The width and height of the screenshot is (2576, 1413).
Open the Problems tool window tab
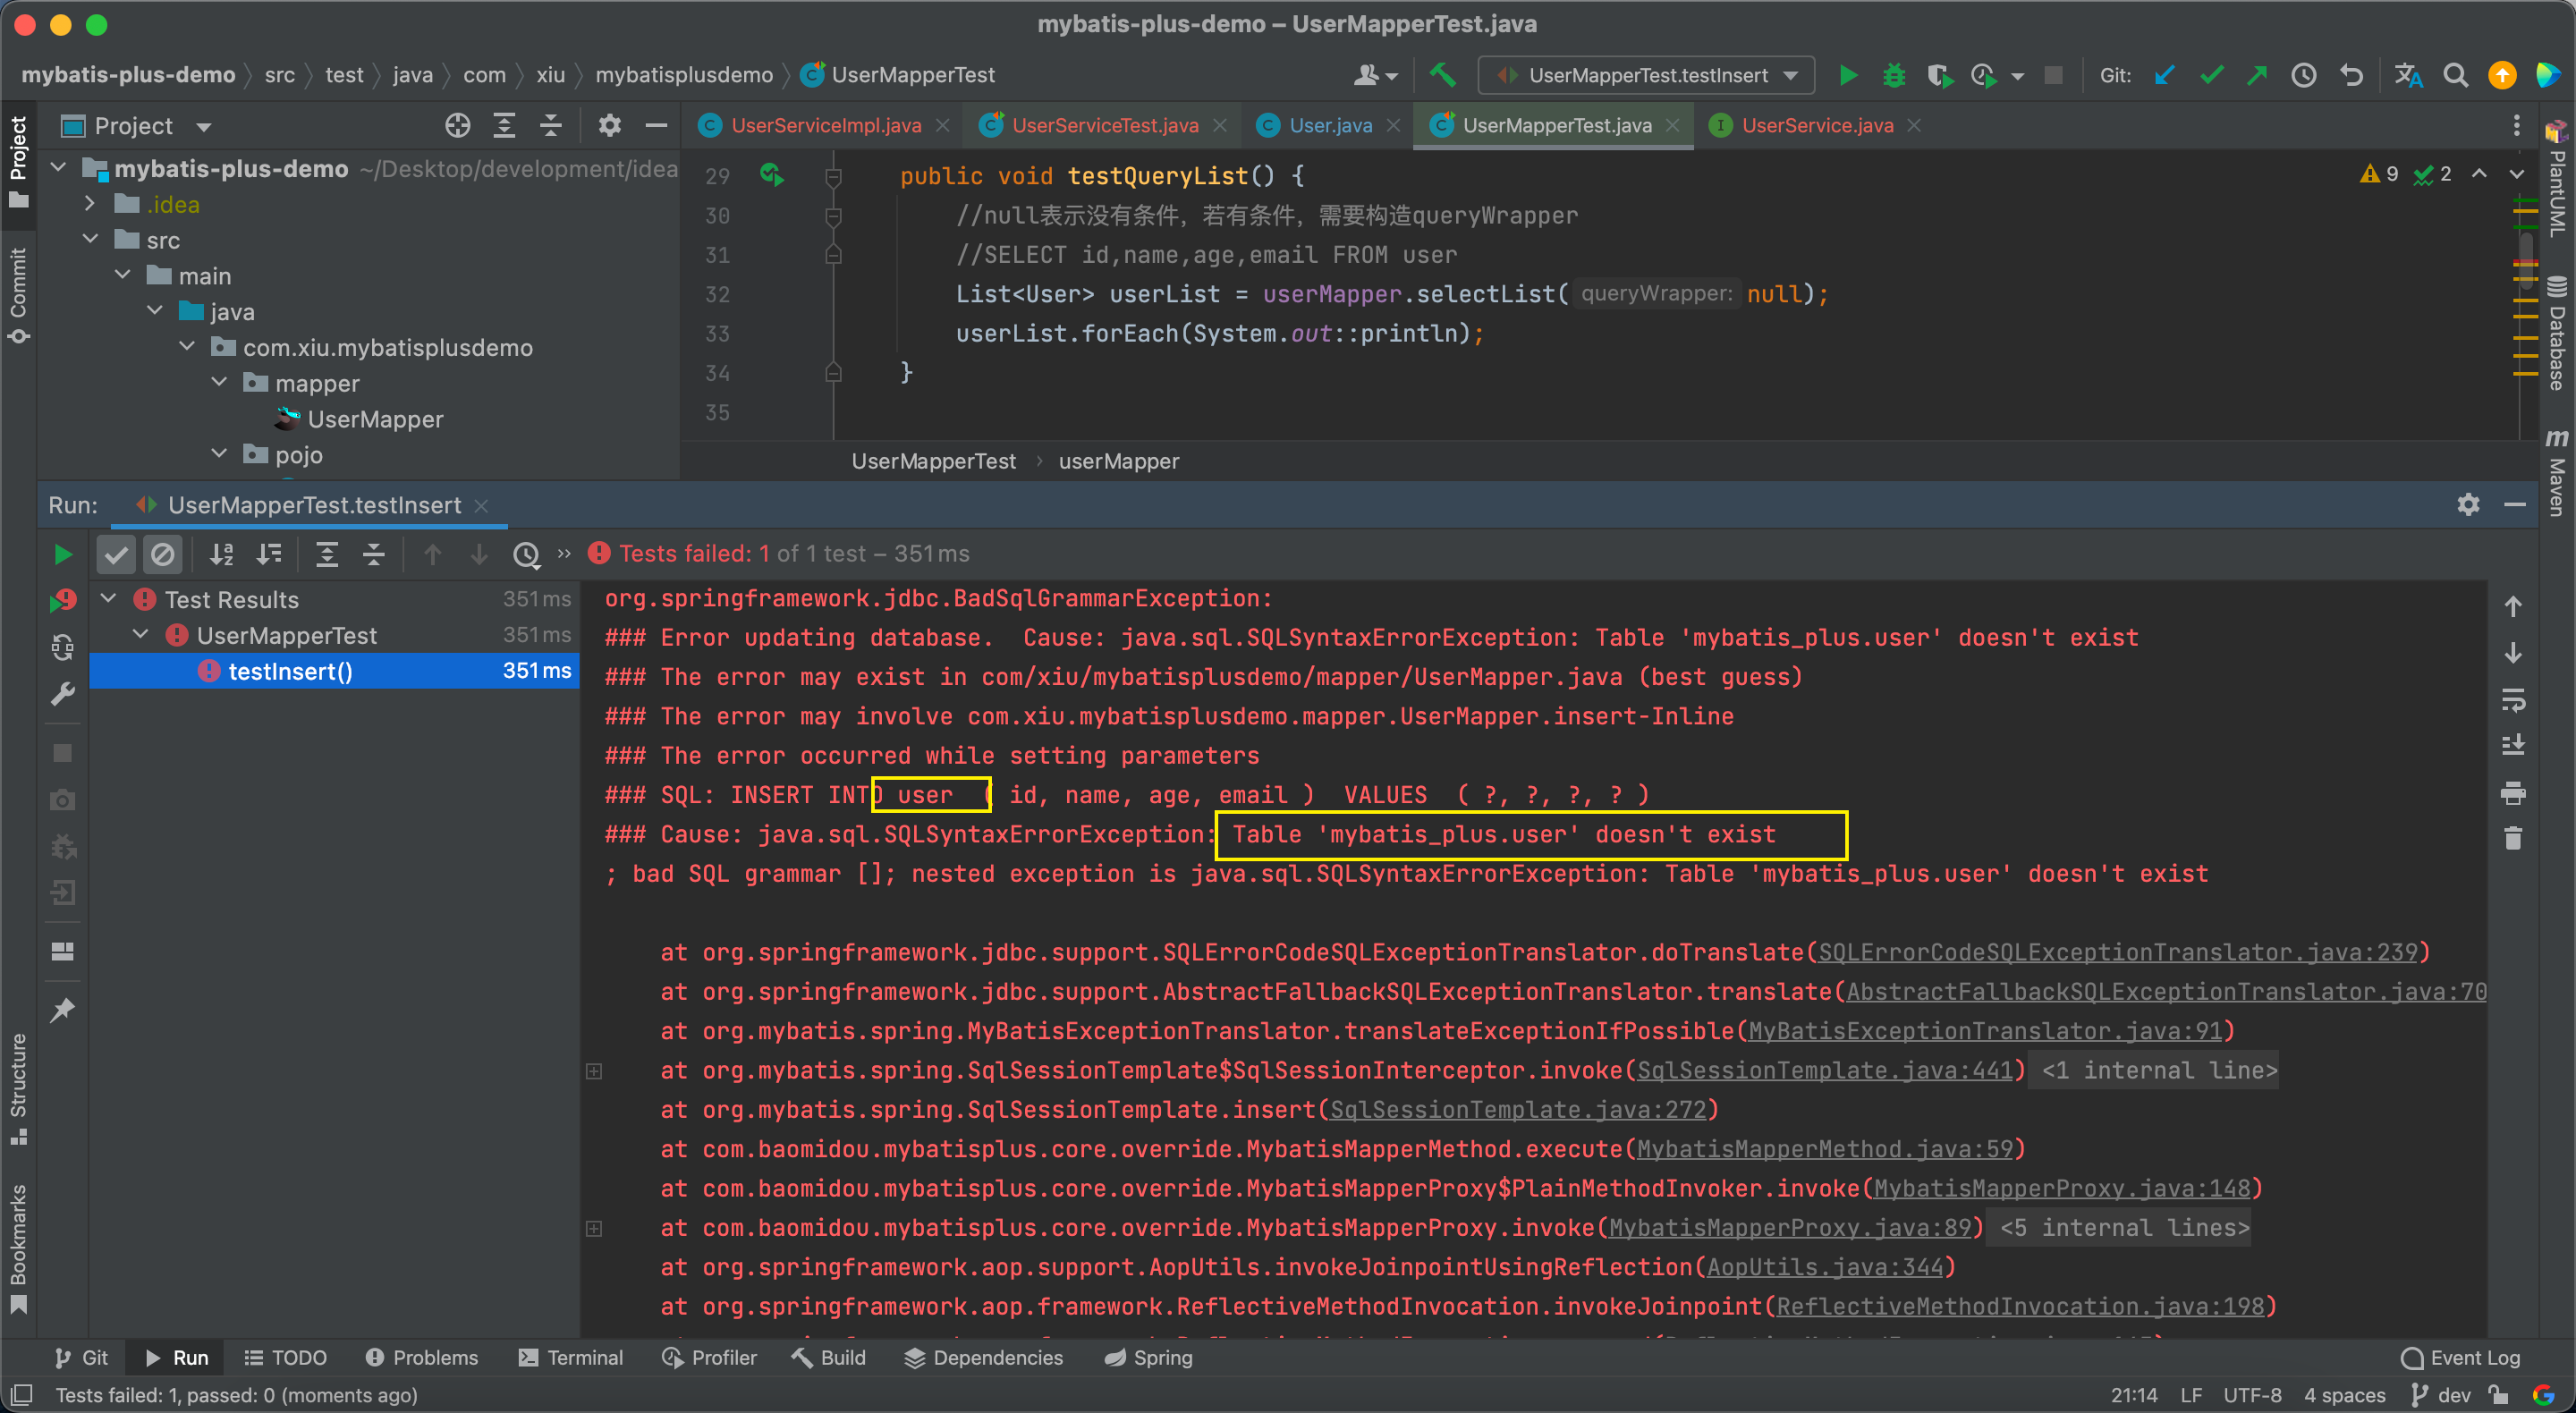point(422,1357)
